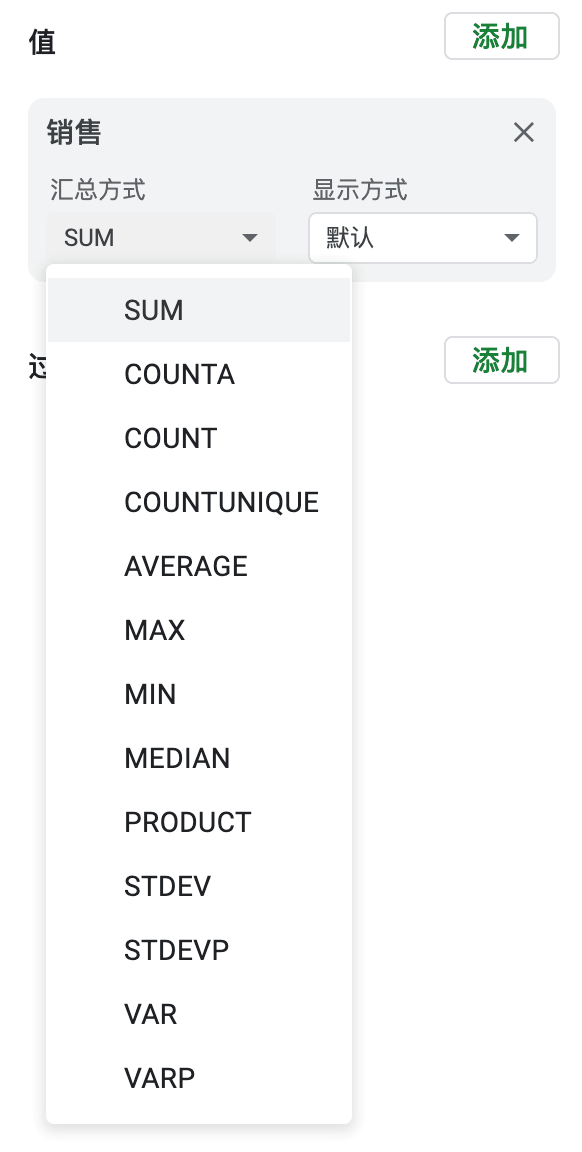Select SUM from the list
The width and height of the screenshot is (582, 1152).
click(198, 310)
